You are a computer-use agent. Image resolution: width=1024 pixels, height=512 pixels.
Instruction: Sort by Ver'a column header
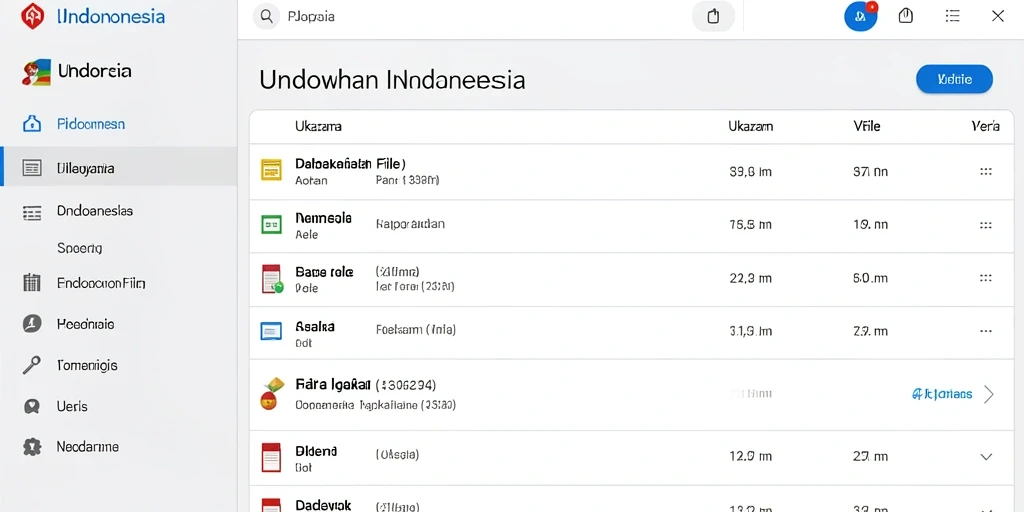[985, 127]
